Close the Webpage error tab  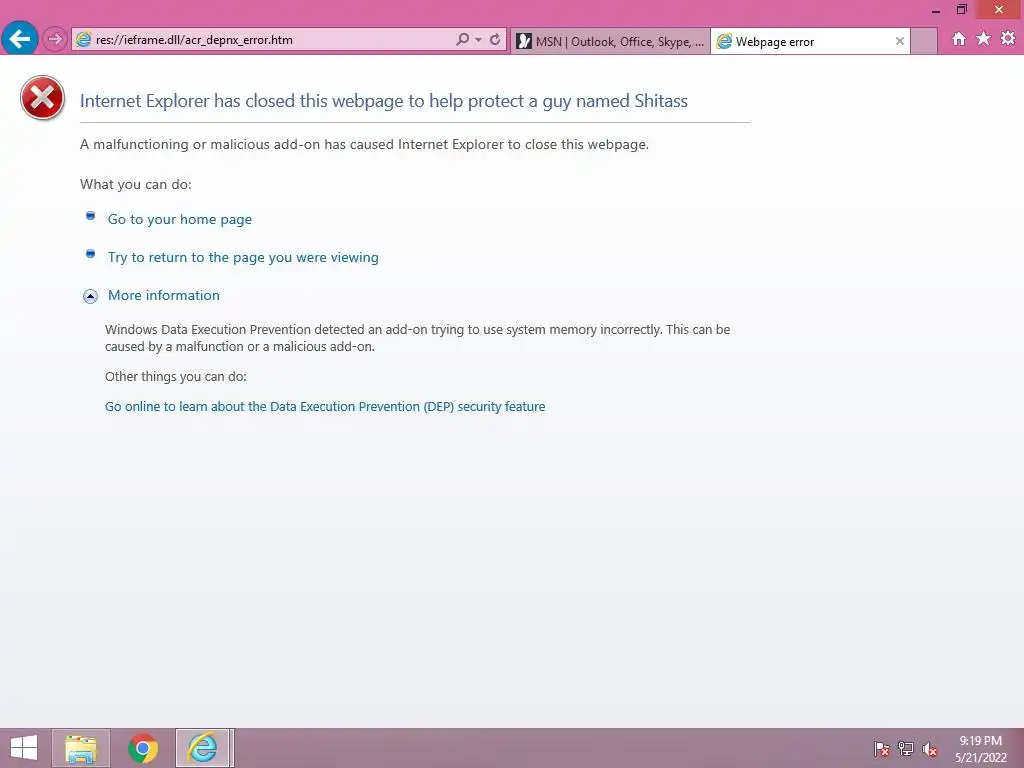(899, 41)
